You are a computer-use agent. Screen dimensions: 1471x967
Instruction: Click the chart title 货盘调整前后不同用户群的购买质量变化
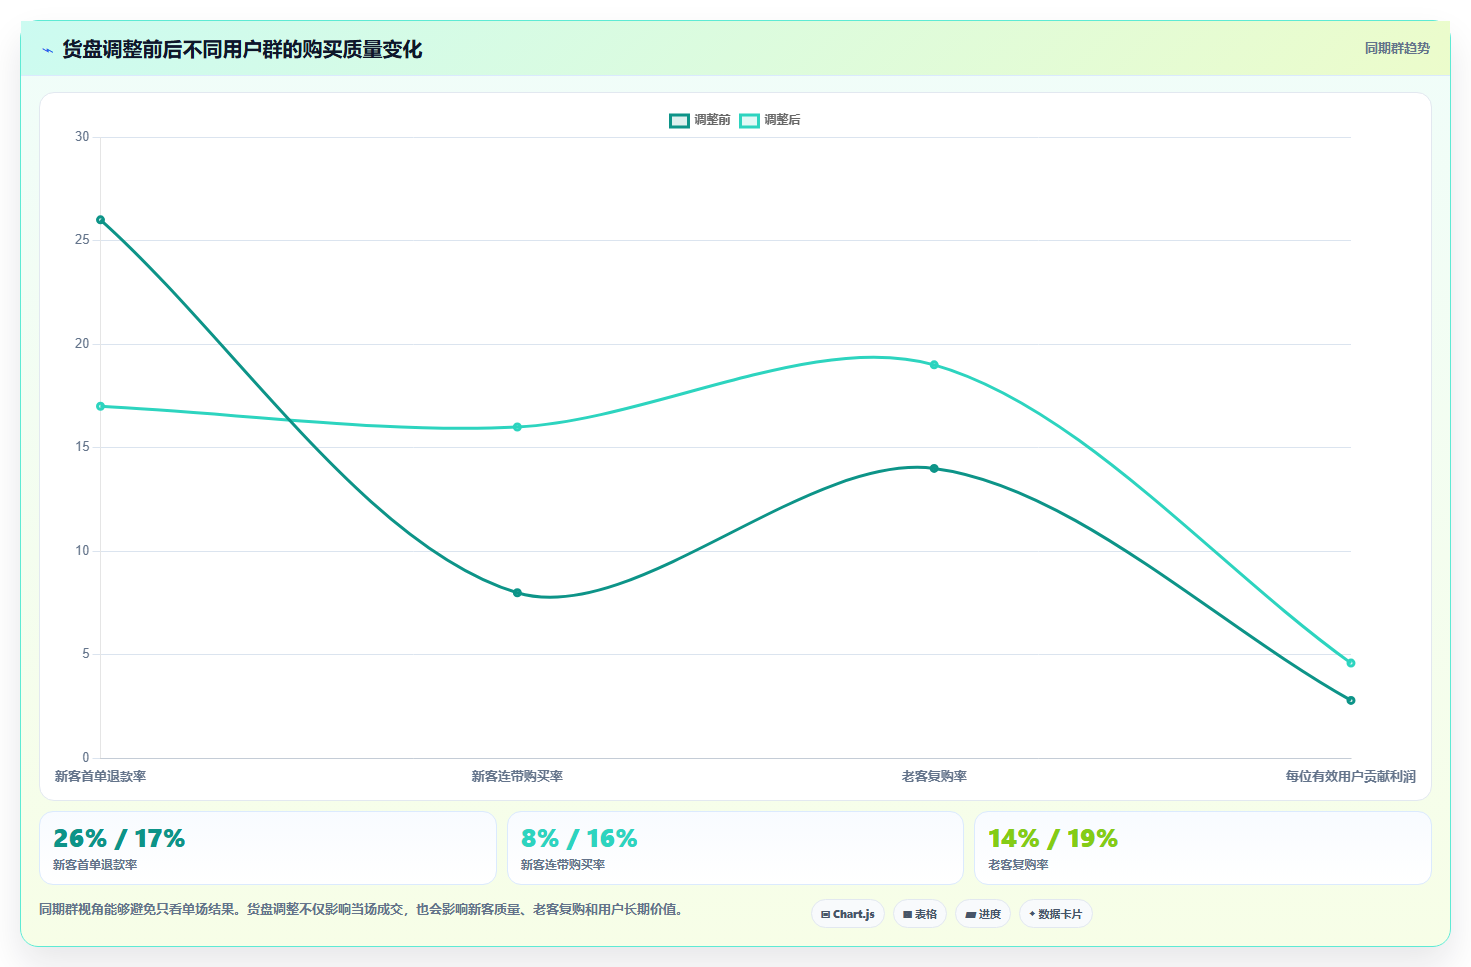click(x=242, y=49)
